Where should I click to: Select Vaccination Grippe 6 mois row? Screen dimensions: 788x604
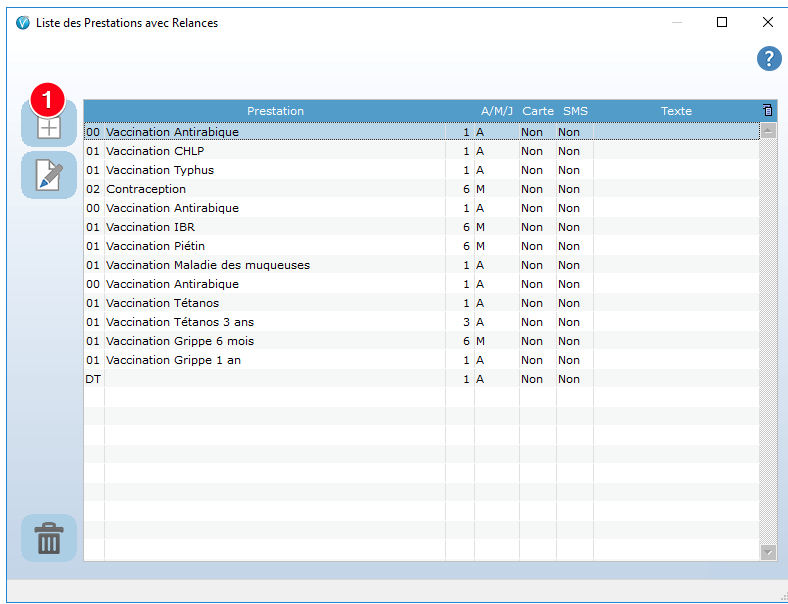click(x=422, y=341)
